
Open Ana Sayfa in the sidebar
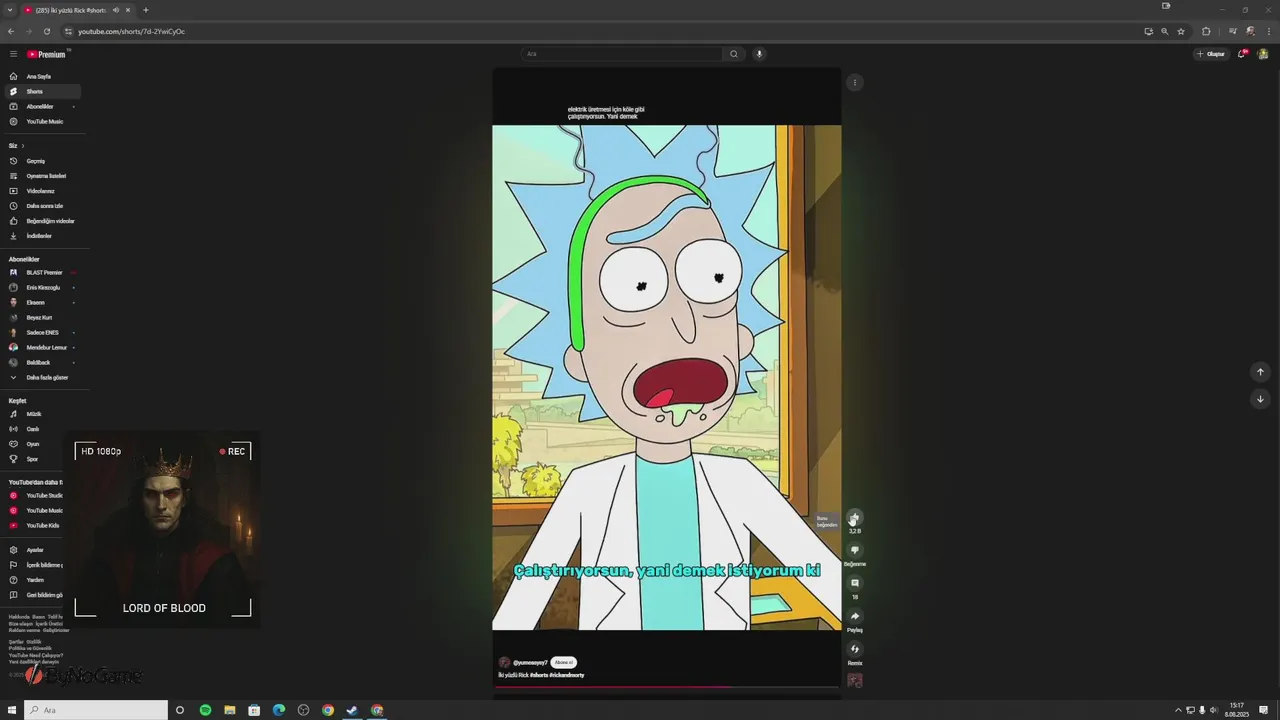click(x=43, y=76)
